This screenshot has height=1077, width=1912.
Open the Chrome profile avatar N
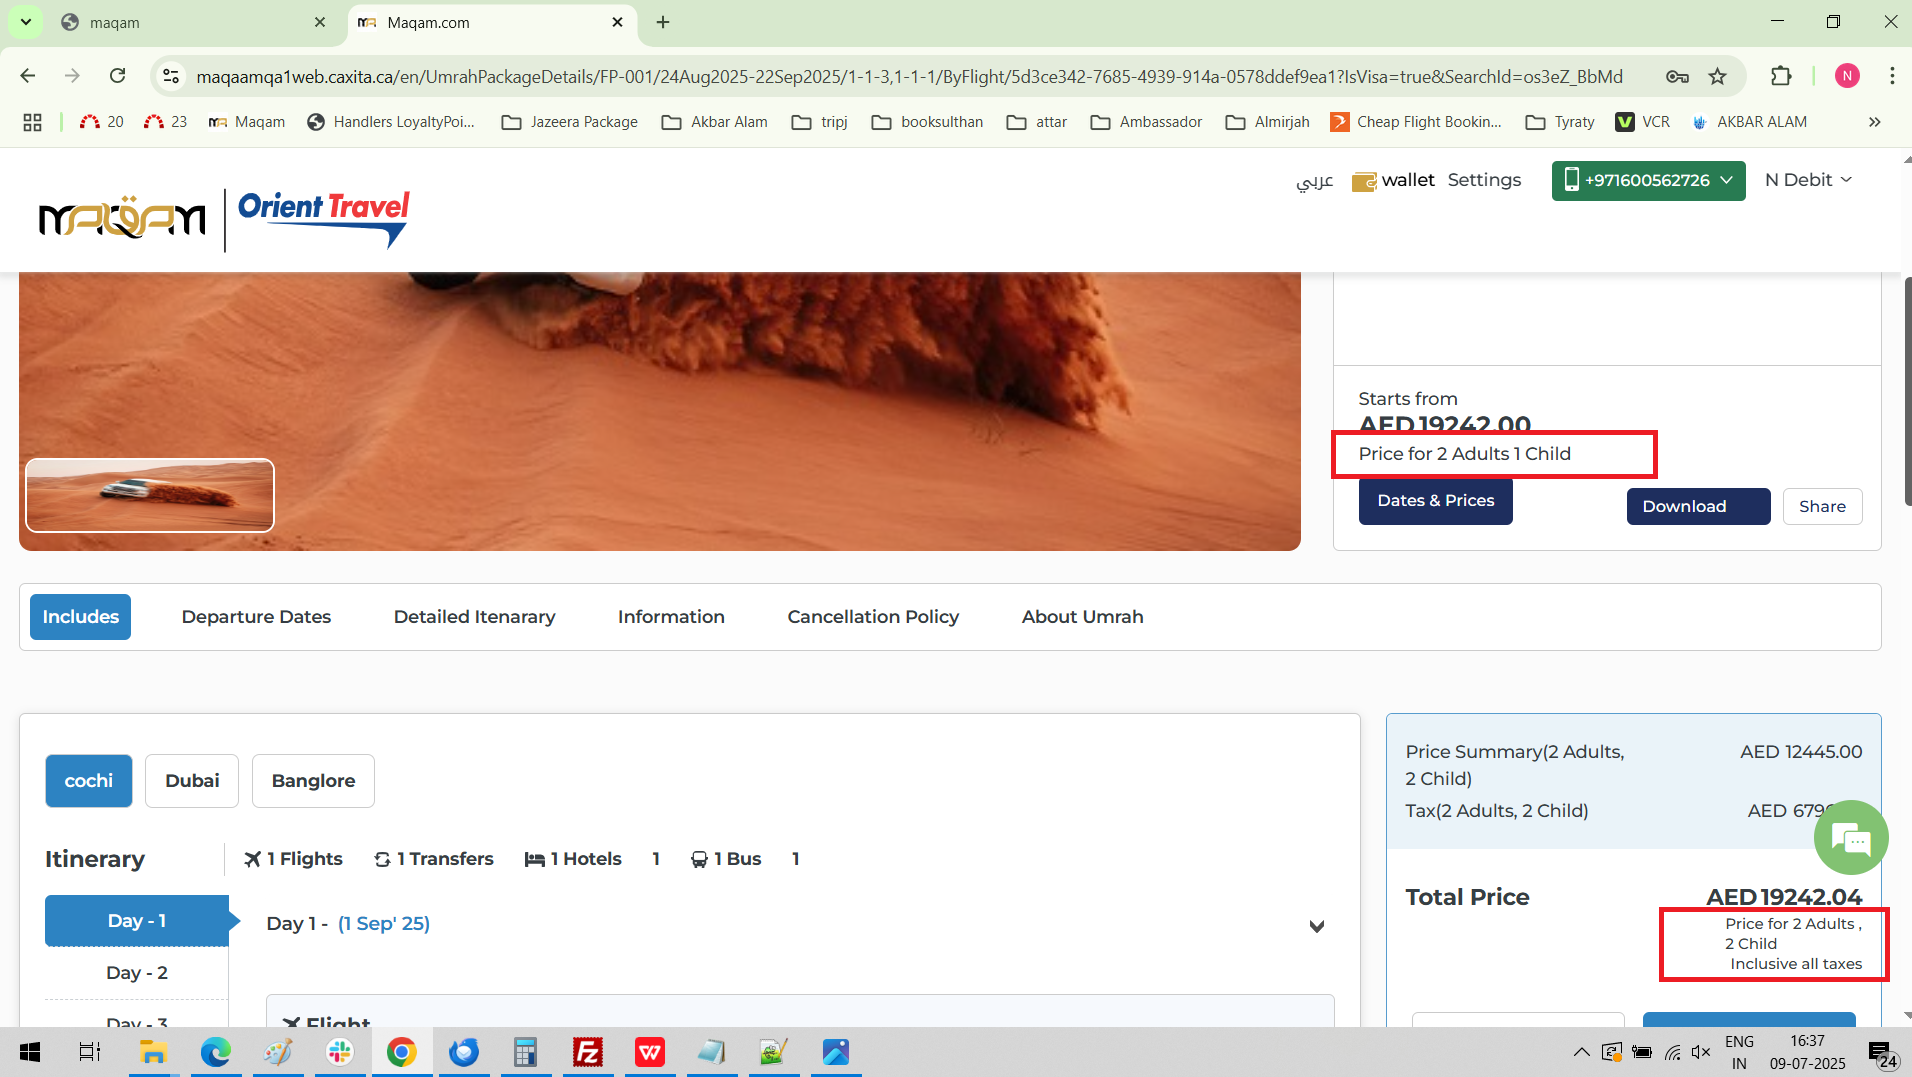1846,76
